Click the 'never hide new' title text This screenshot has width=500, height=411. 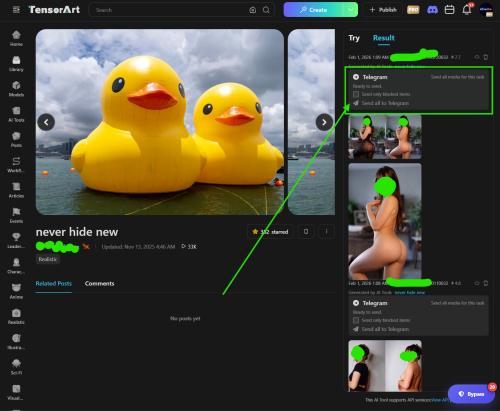[77, 232]
